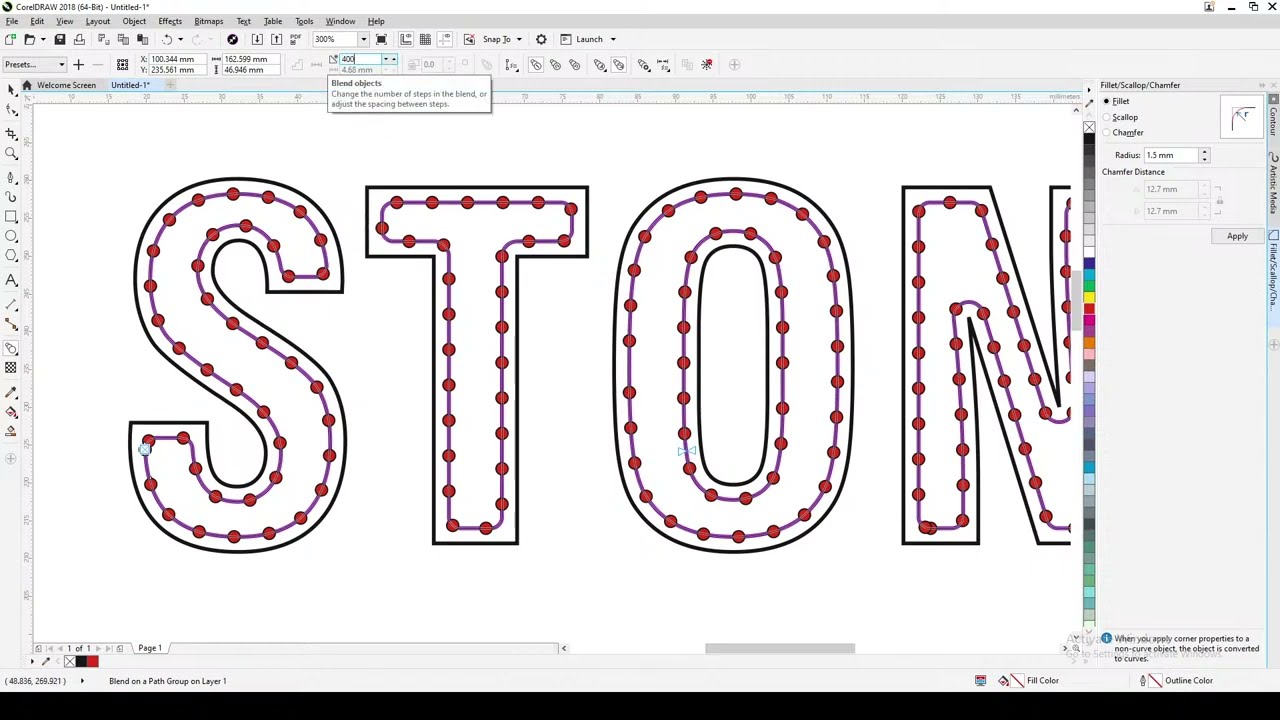This screenshot has height=720, width=1280.
Task: Click the New document icon
Action: [x=10, y=39]
